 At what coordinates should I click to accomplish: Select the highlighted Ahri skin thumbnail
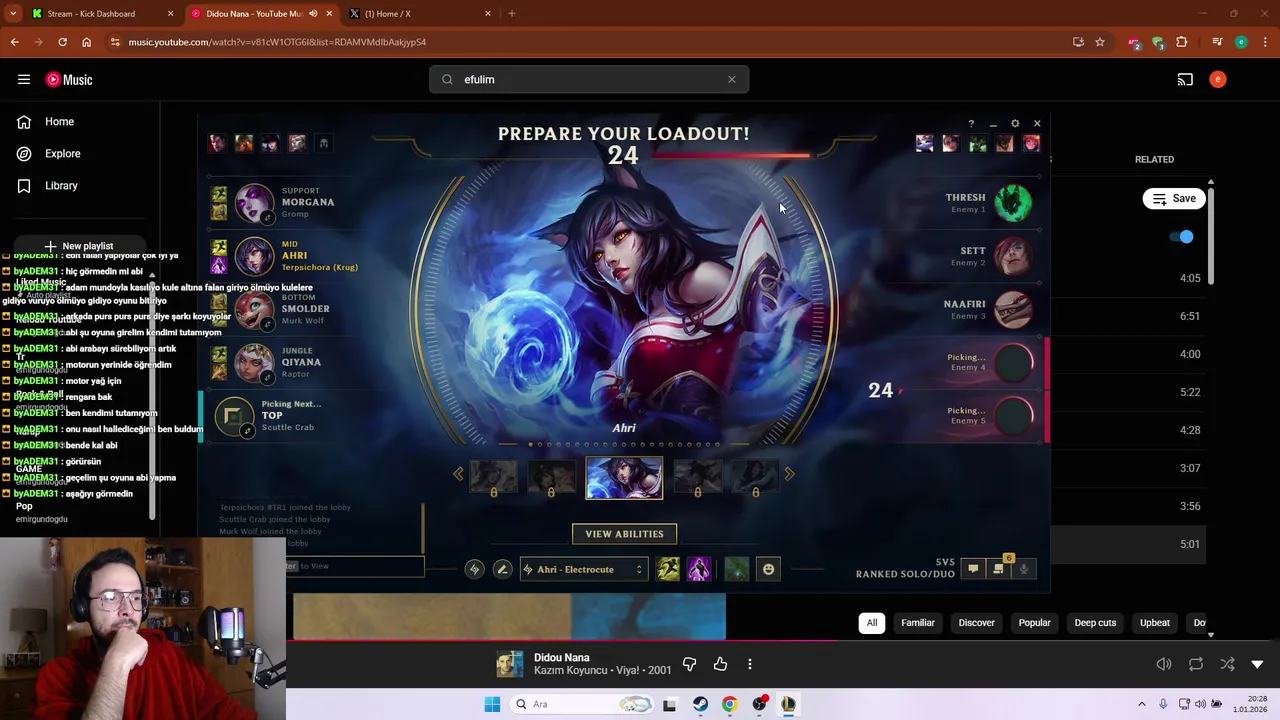[624, 477]
